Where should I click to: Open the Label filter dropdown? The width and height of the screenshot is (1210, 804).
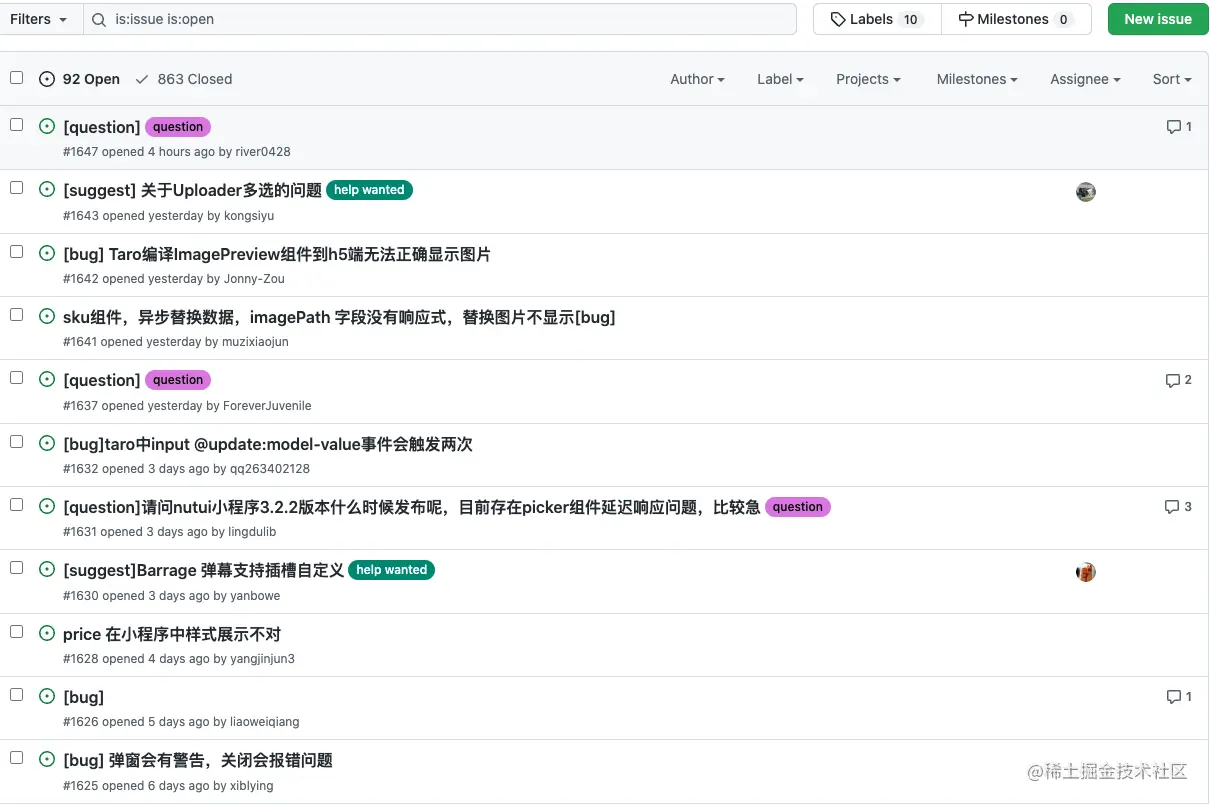(x=780, y=79)
